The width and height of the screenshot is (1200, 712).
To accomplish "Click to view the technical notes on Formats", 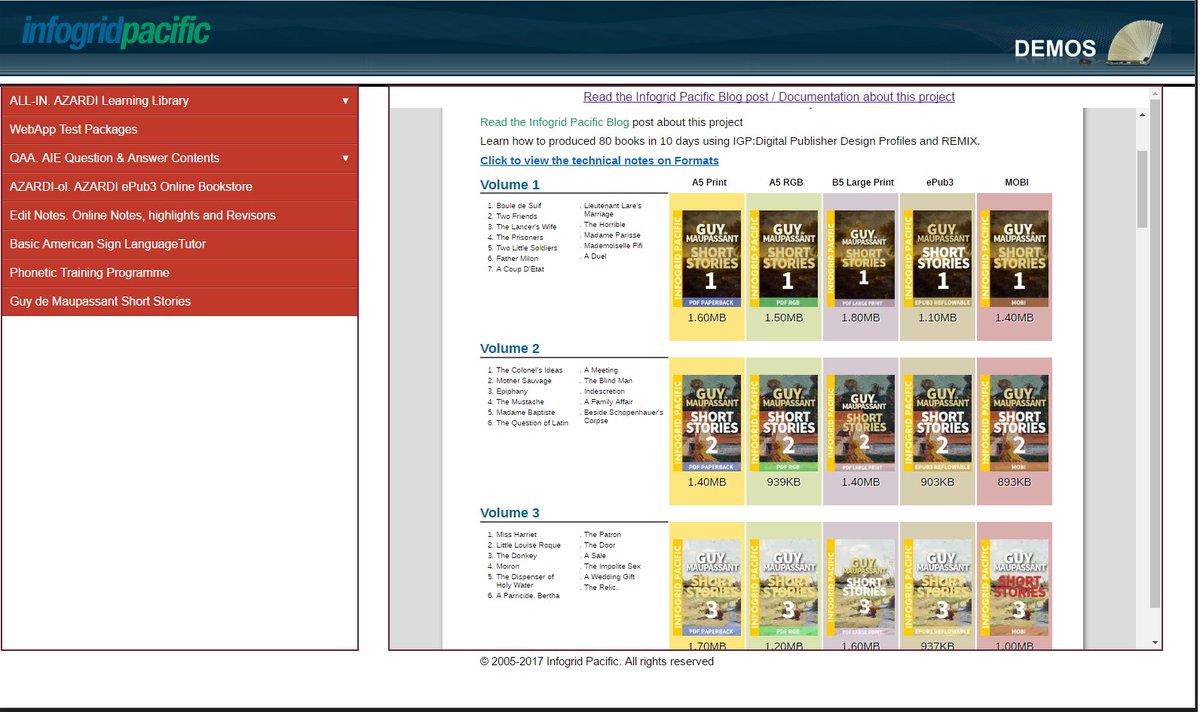I will tap(598, 159).
